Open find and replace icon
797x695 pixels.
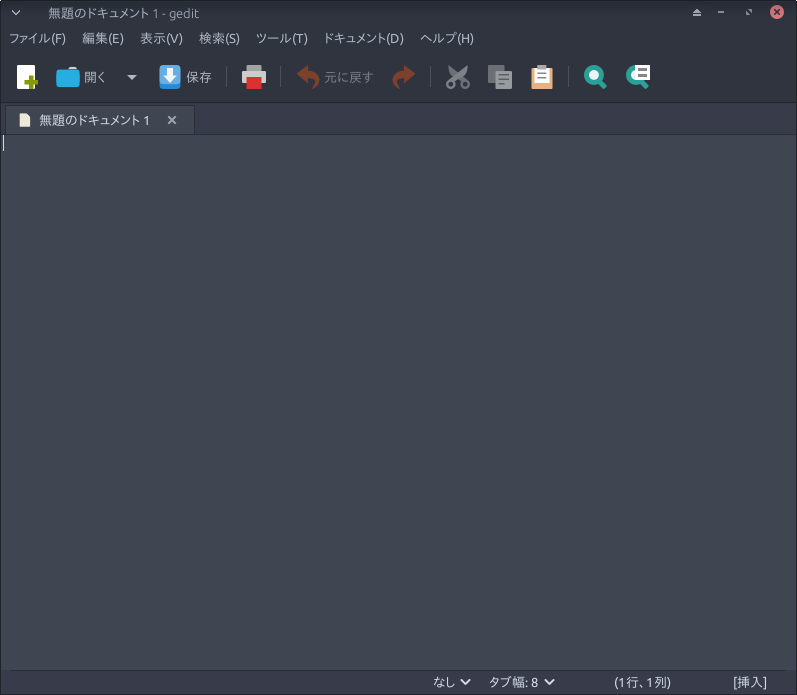tap(638, 77)
